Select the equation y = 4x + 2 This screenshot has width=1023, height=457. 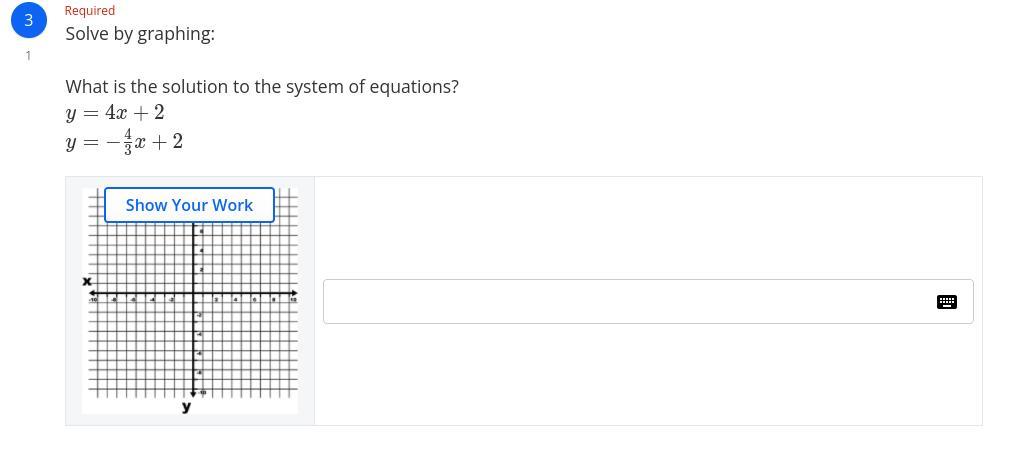click(115, 113)
